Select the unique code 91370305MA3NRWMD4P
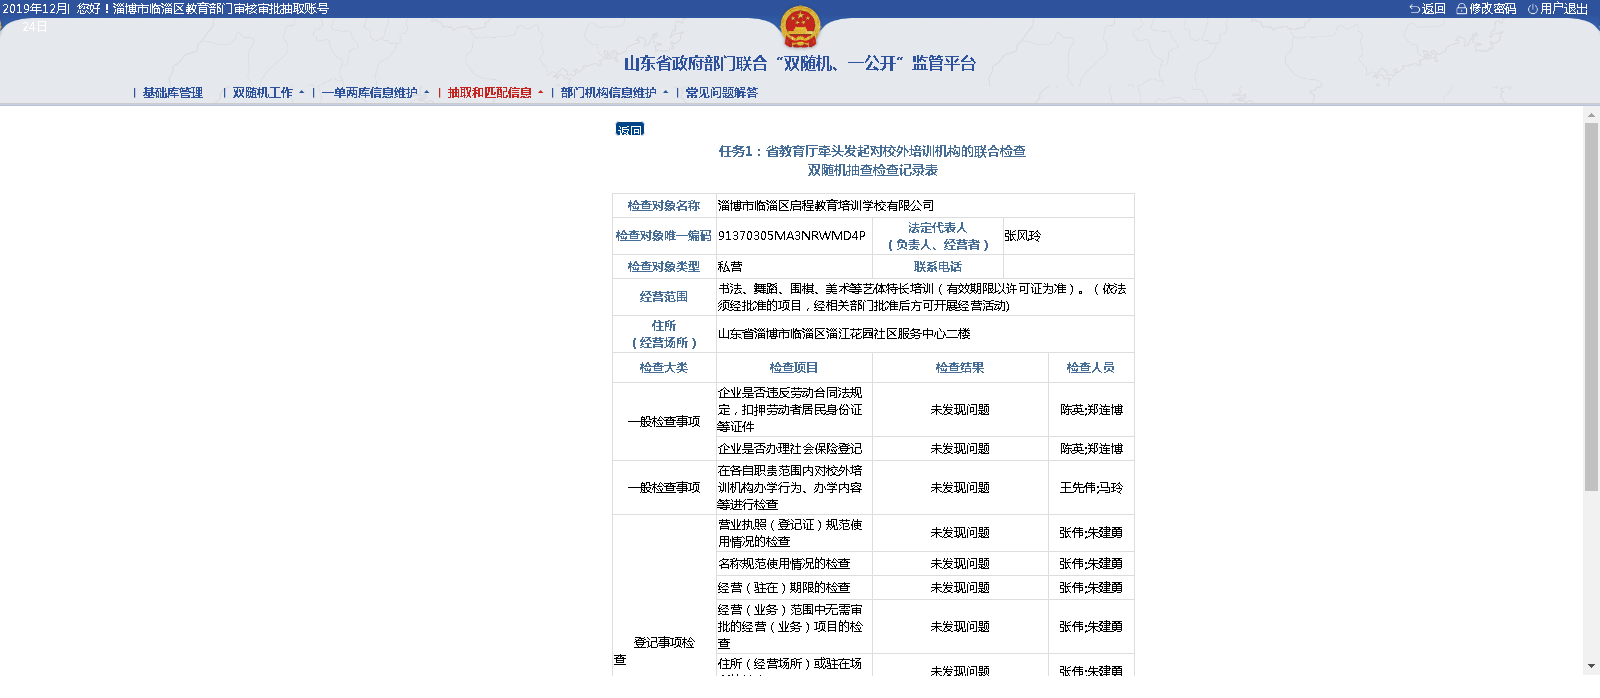 (792, 236)
